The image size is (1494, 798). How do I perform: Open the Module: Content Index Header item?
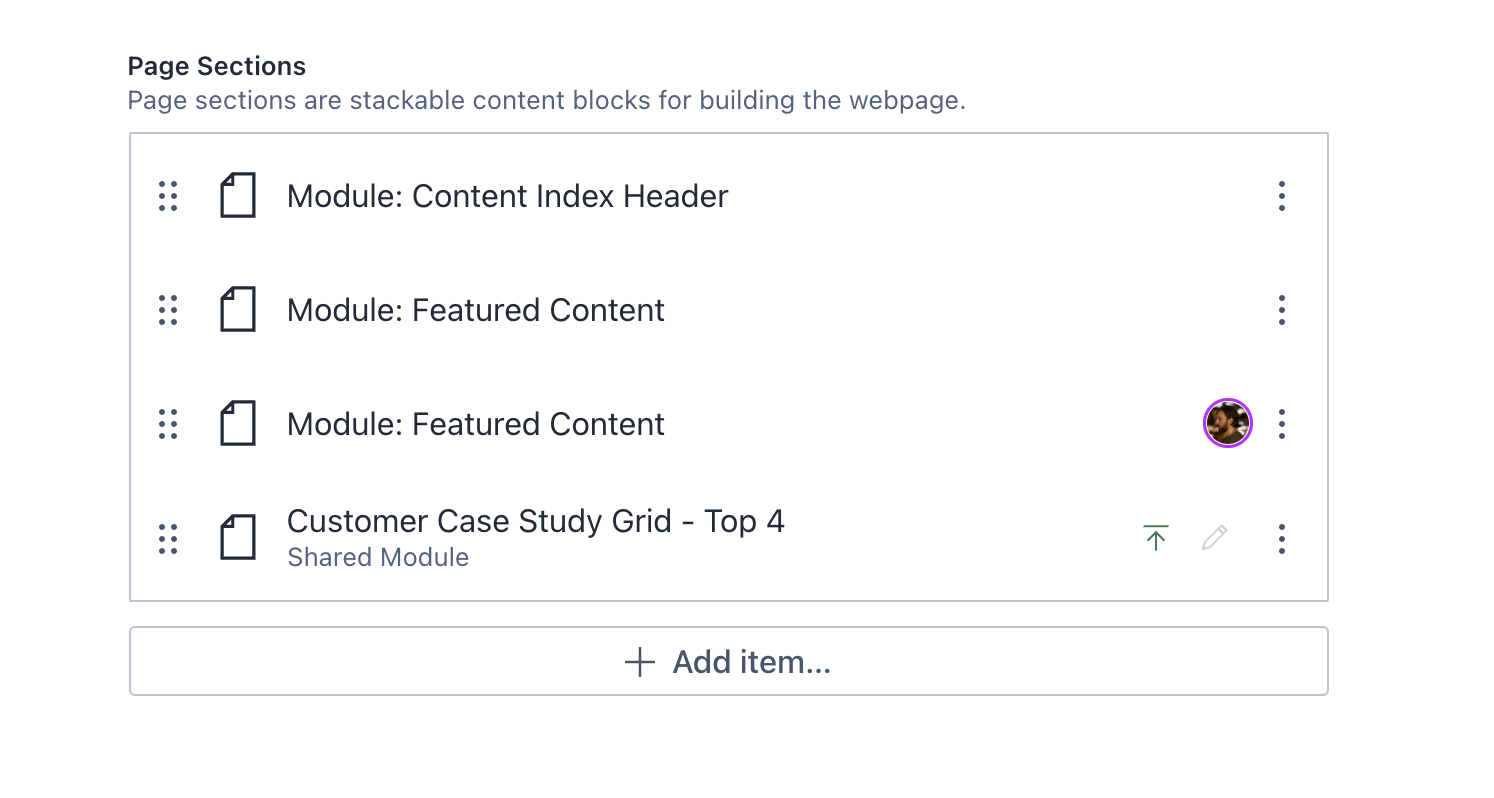point(507,196)
